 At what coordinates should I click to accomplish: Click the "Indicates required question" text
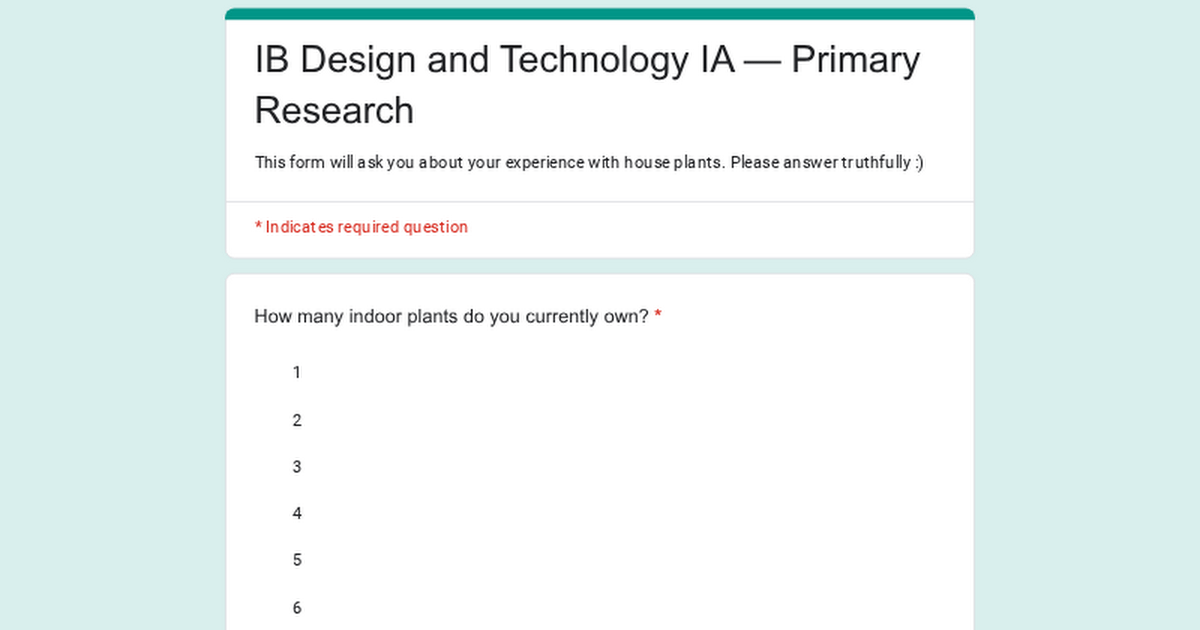(366, 227)
